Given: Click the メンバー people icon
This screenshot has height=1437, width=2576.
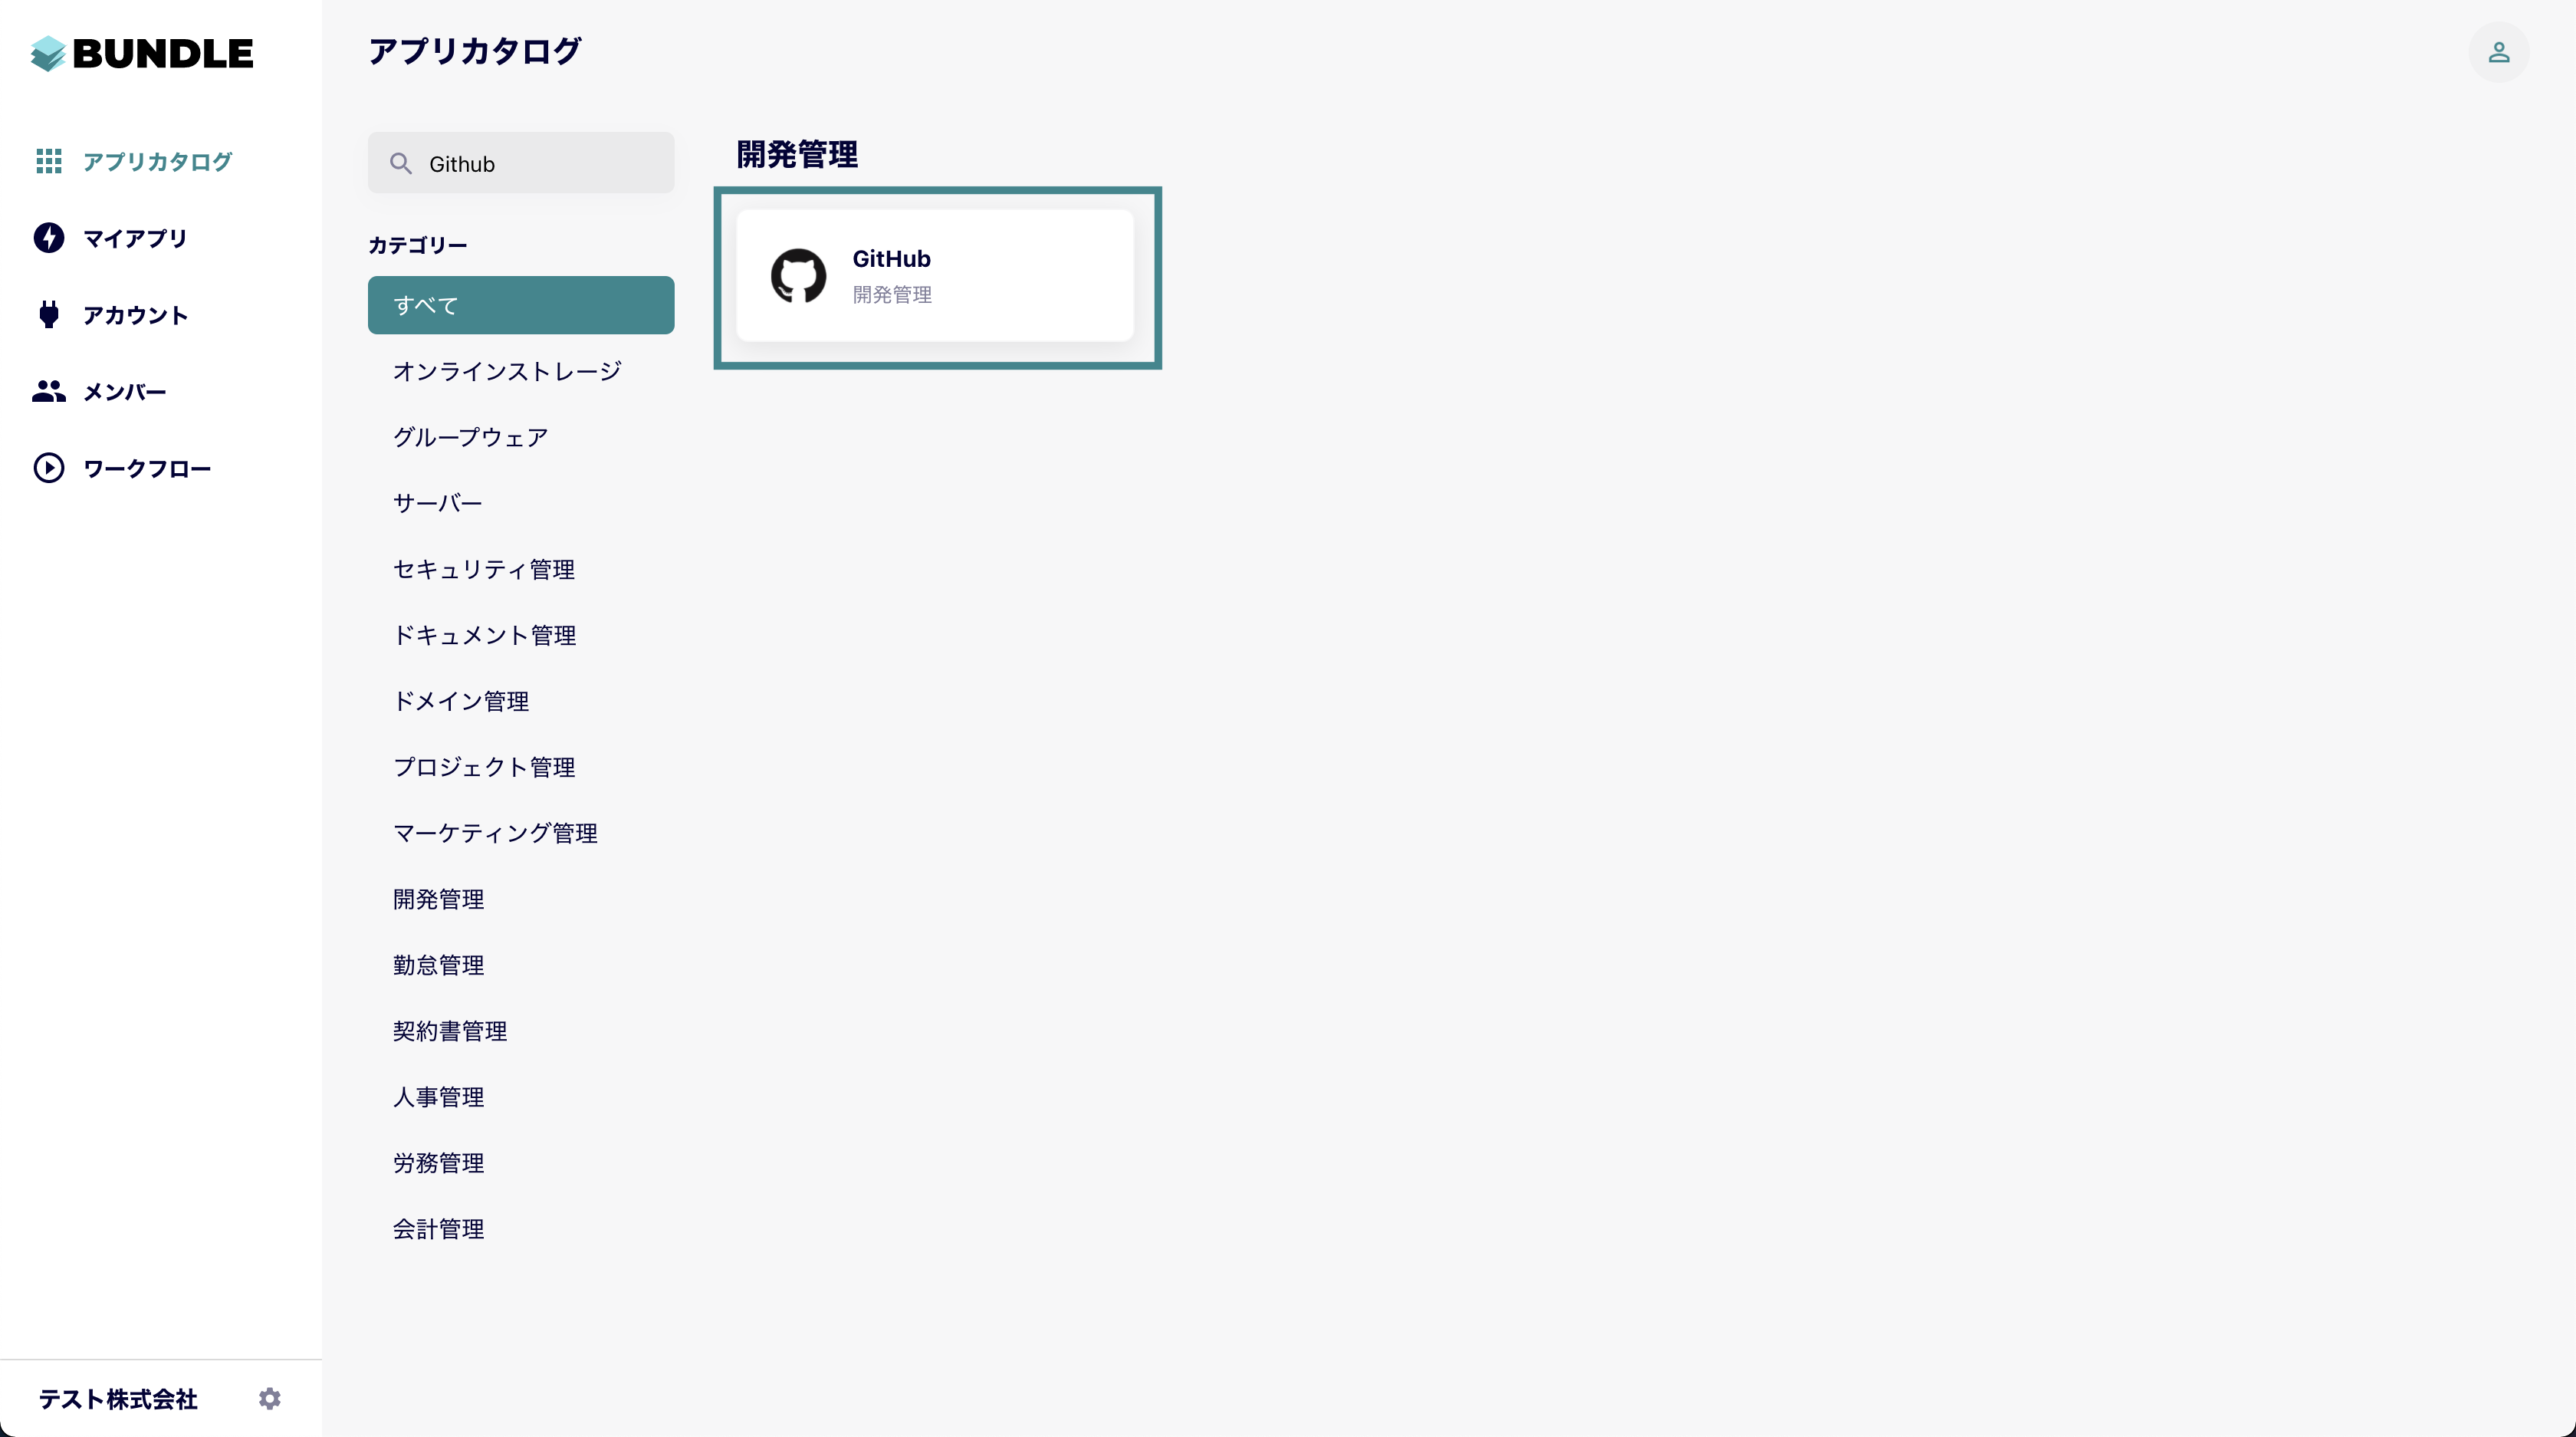Looking at the screenshot, I should [x=49, y=392].
